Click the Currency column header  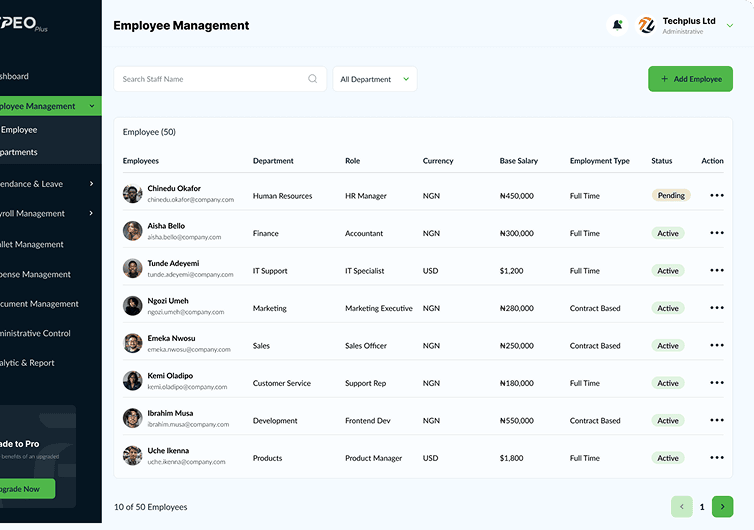438,161
